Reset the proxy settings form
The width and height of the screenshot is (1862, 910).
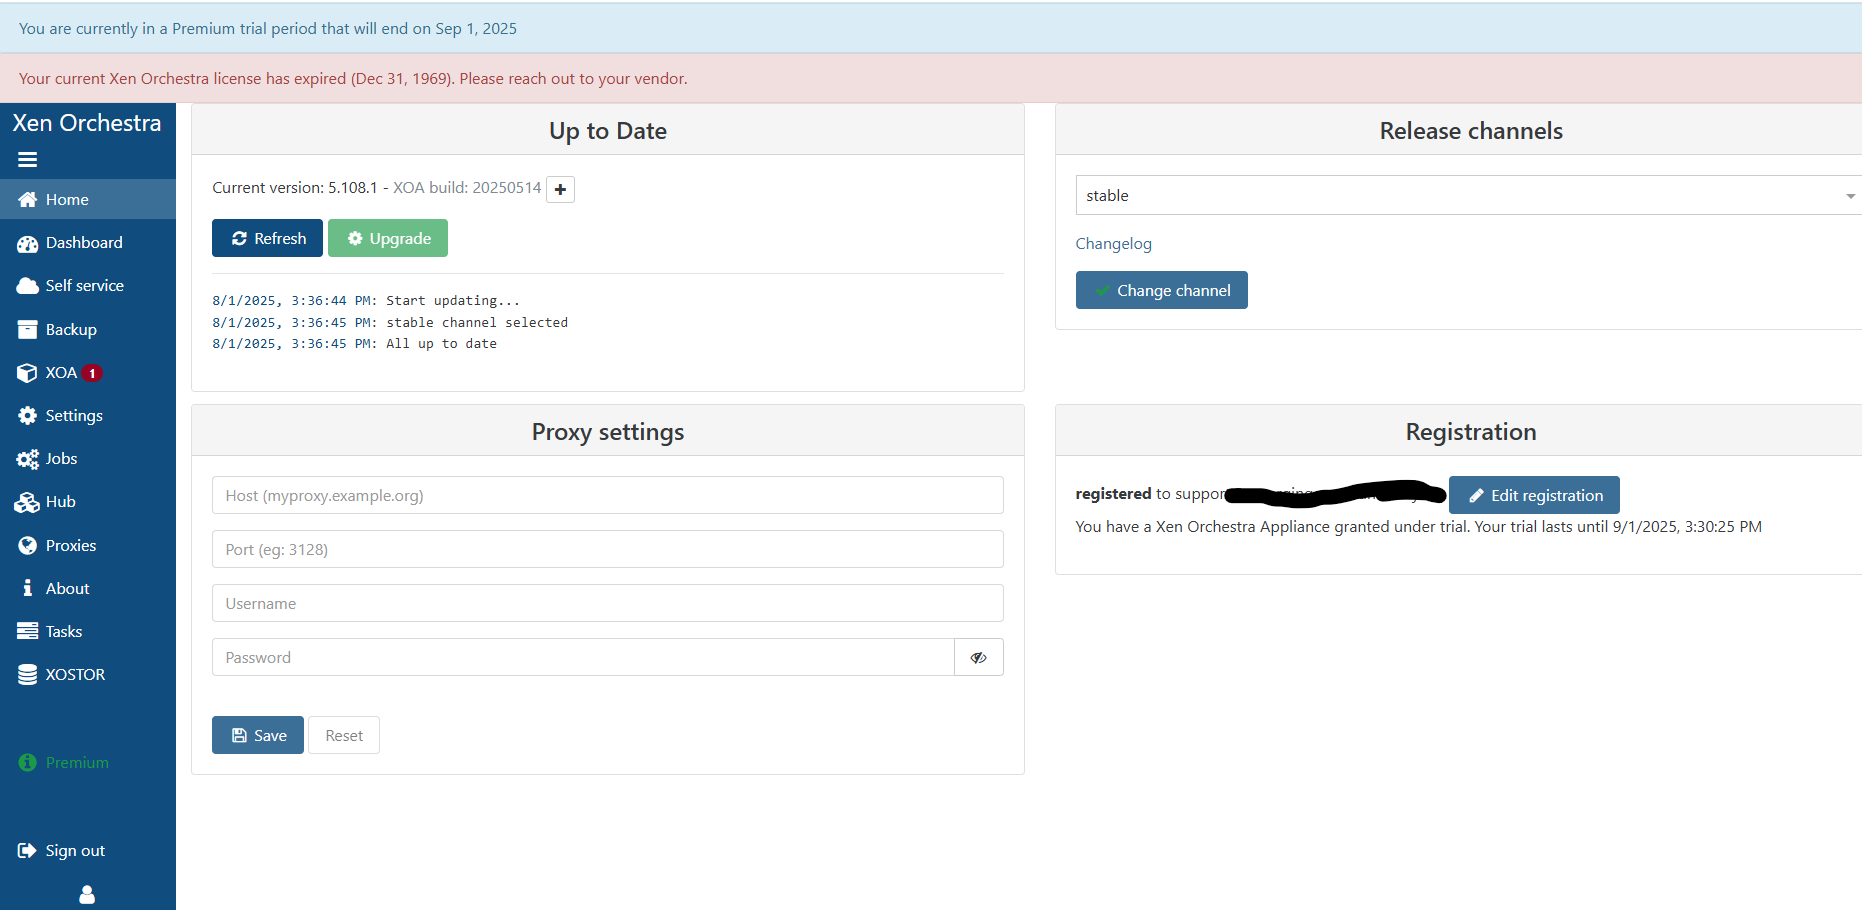[344, 735]
